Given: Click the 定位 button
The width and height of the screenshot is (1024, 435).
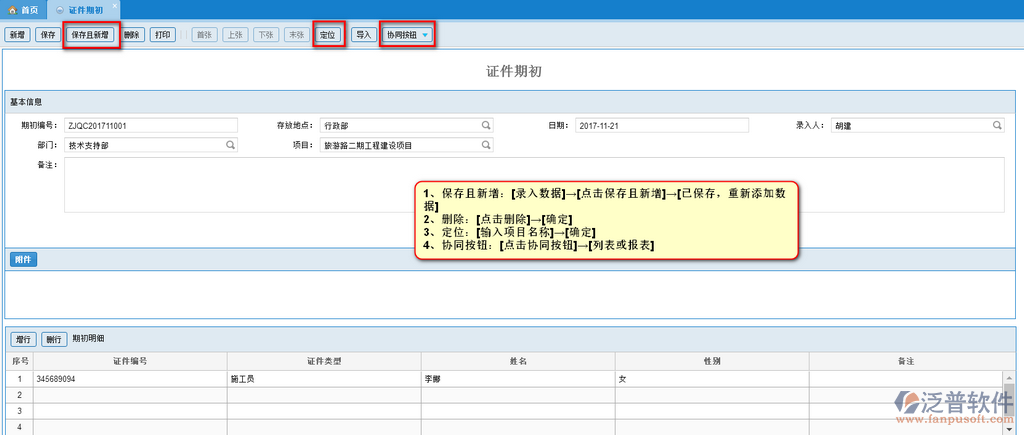Looking at the screenshot, I should tap(328, 35).
